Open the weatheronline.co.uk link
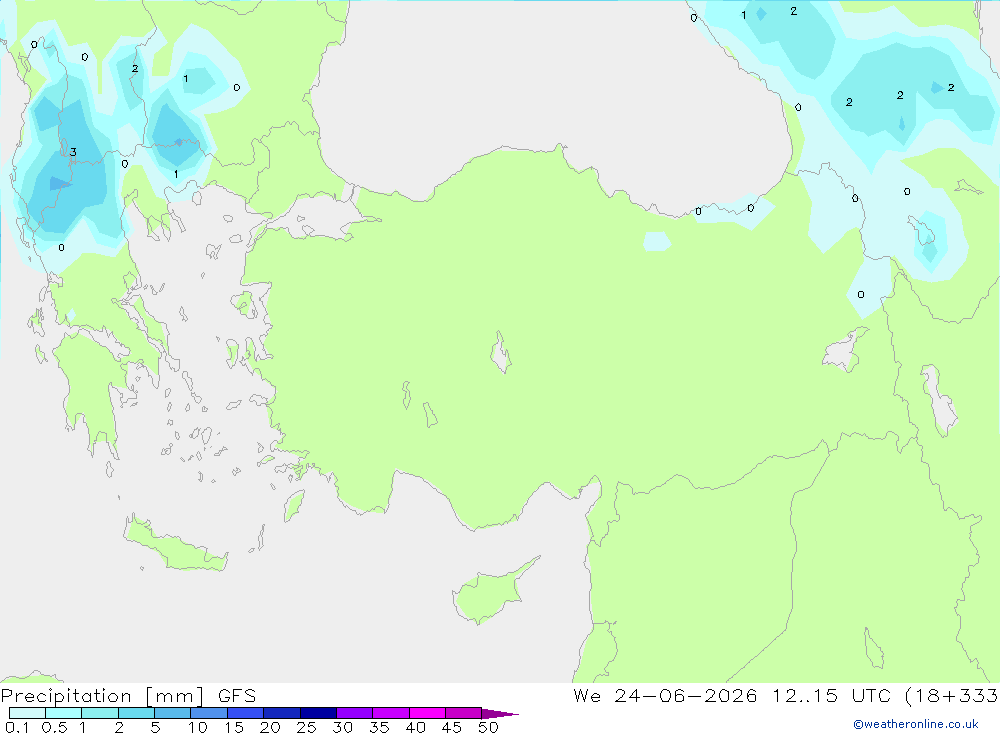This screenshot has height=733, width=1000. point(916,724)
